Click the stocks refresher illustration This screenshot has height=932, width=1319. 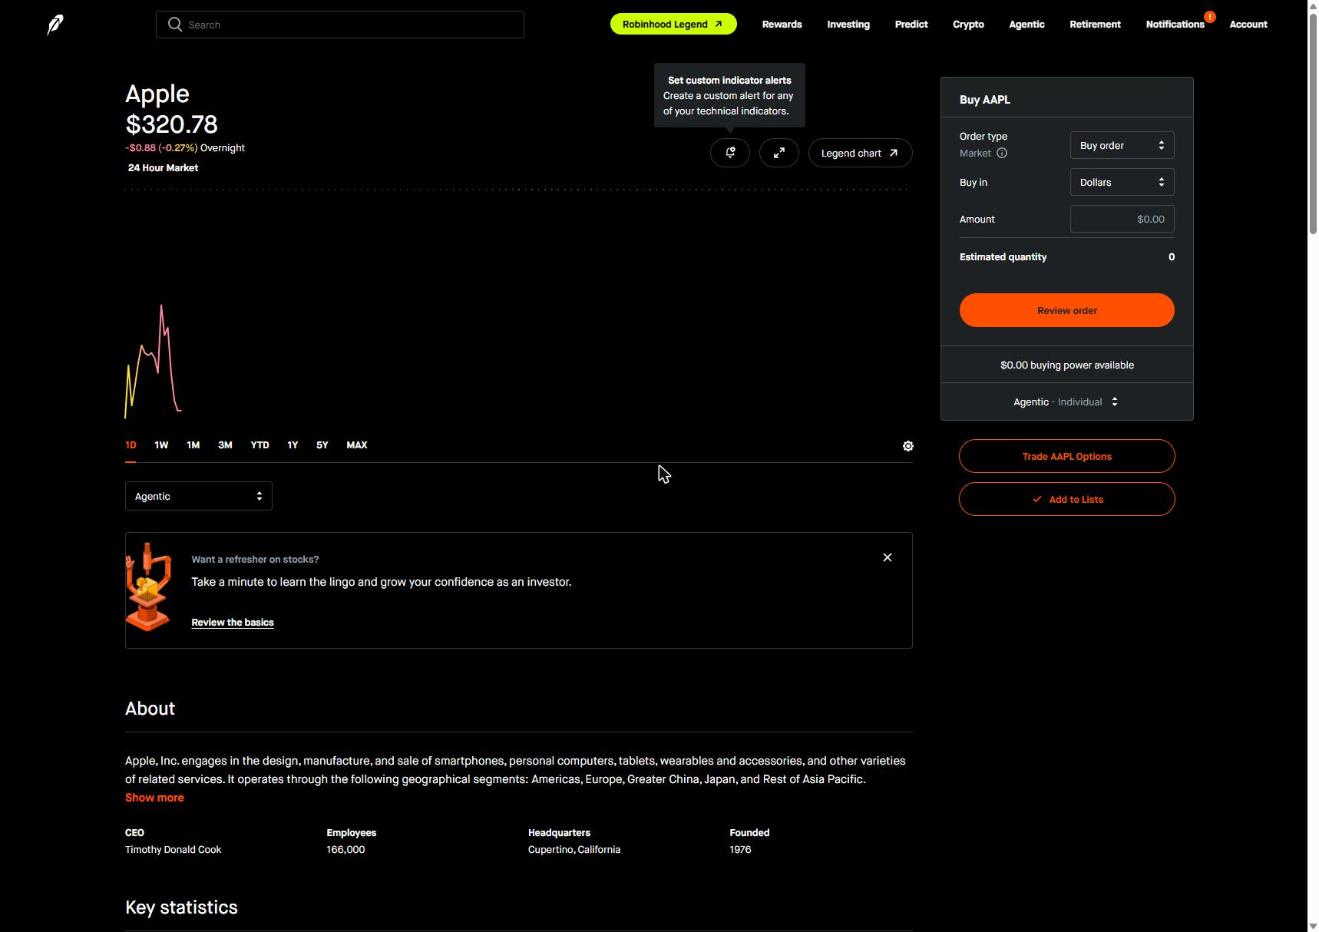pos(148,587)
